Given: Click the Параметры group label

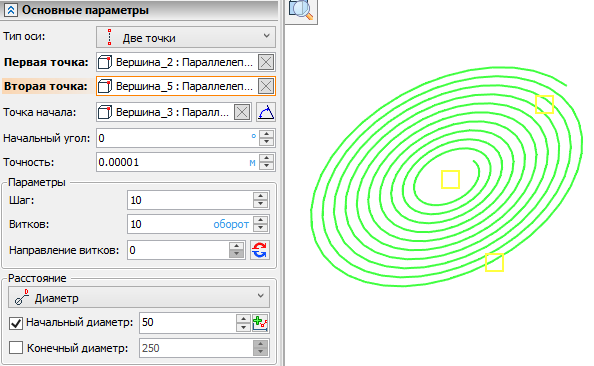Looking at the screenshot, I should coord(37,182).
